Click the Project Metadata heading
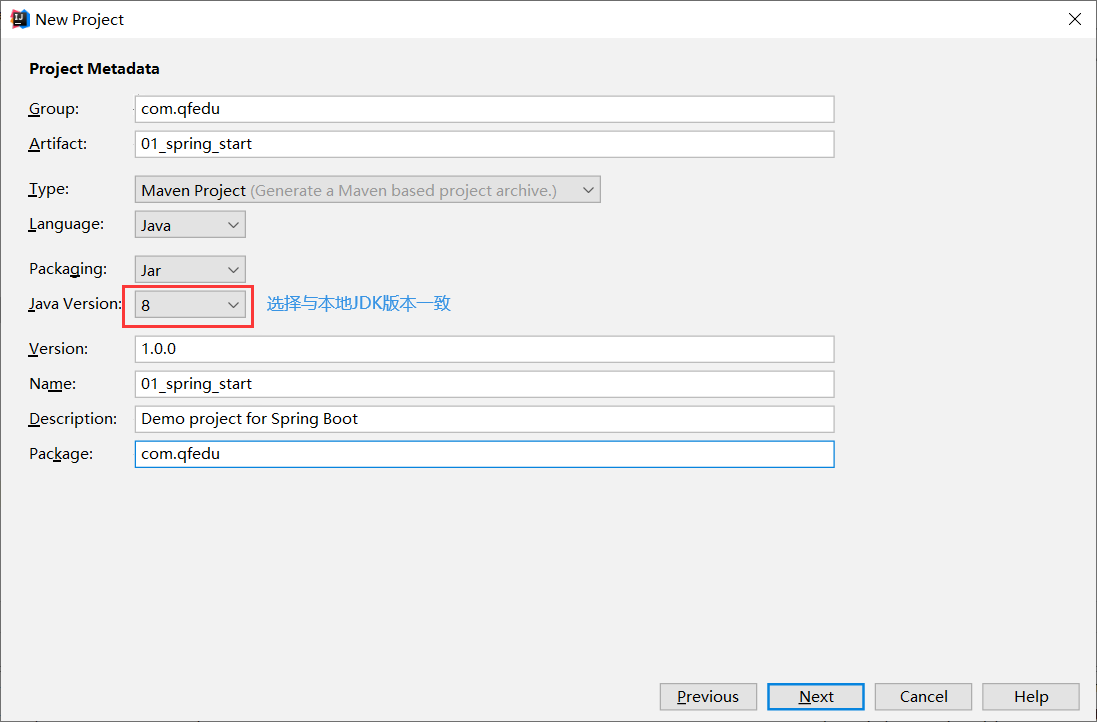The image size is (1097, 722). tap(94, 69)
